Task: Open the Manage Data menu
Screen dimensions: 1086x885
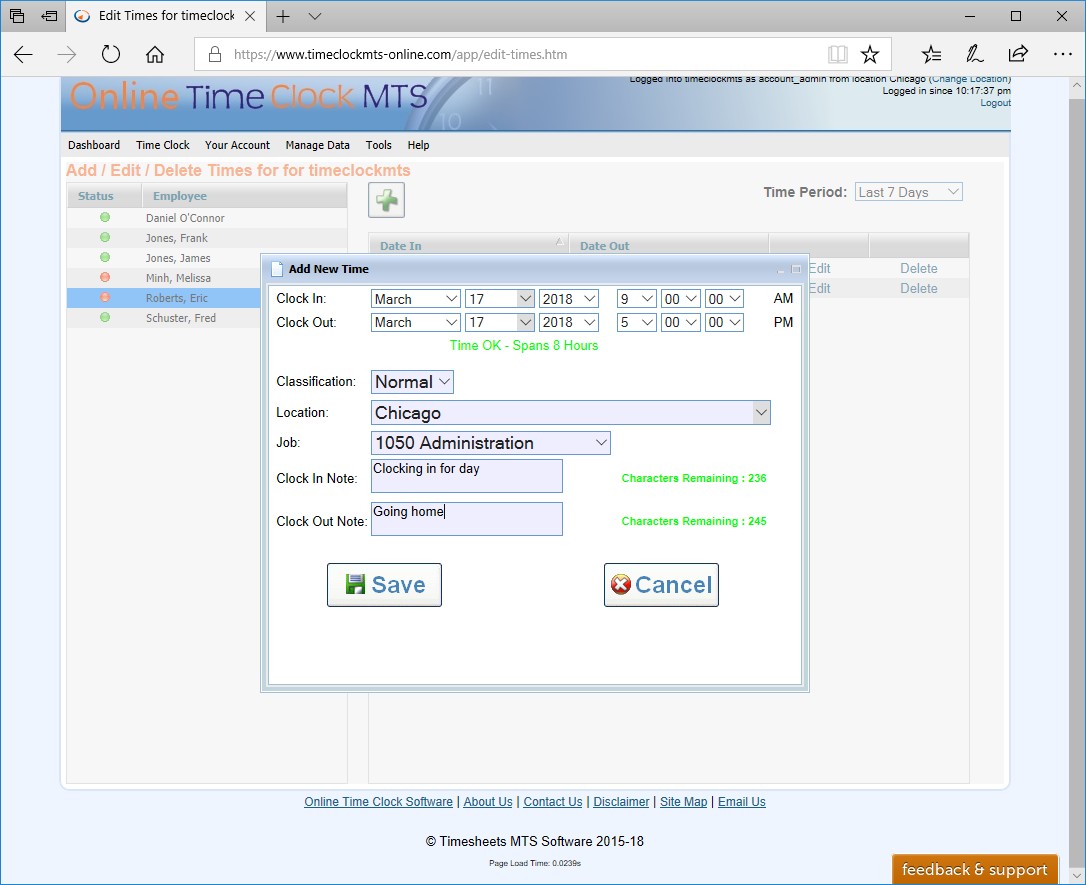Action: 317,145
